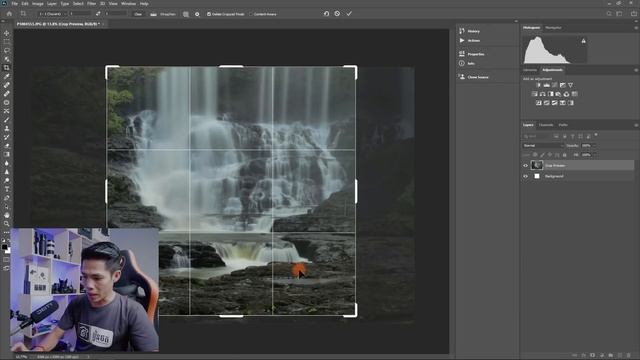
Task: Toggle lock all for the layer
Action: point(564,155)
